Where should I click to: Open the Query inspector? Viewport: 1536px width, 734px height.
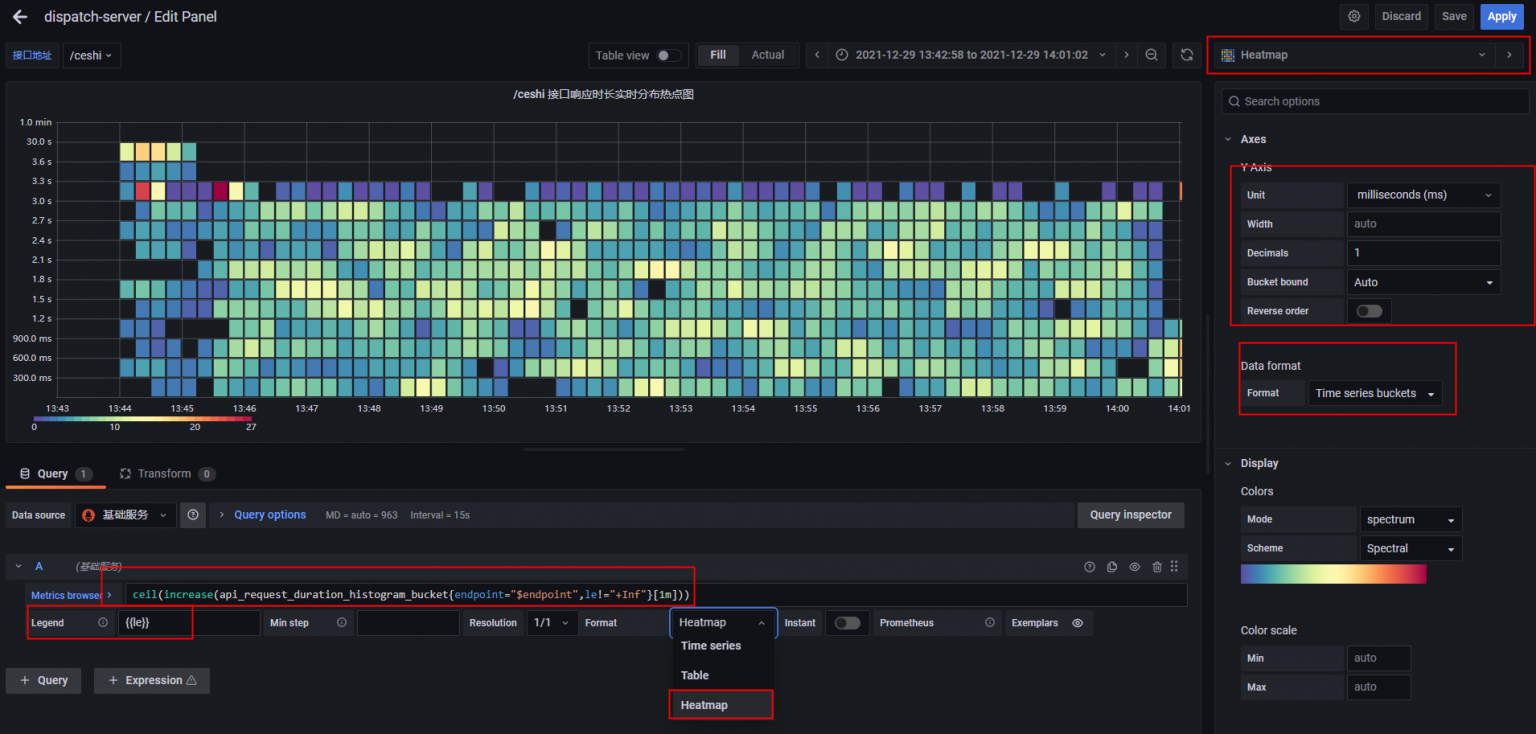pyautogui.click(x=1130, y=514)
